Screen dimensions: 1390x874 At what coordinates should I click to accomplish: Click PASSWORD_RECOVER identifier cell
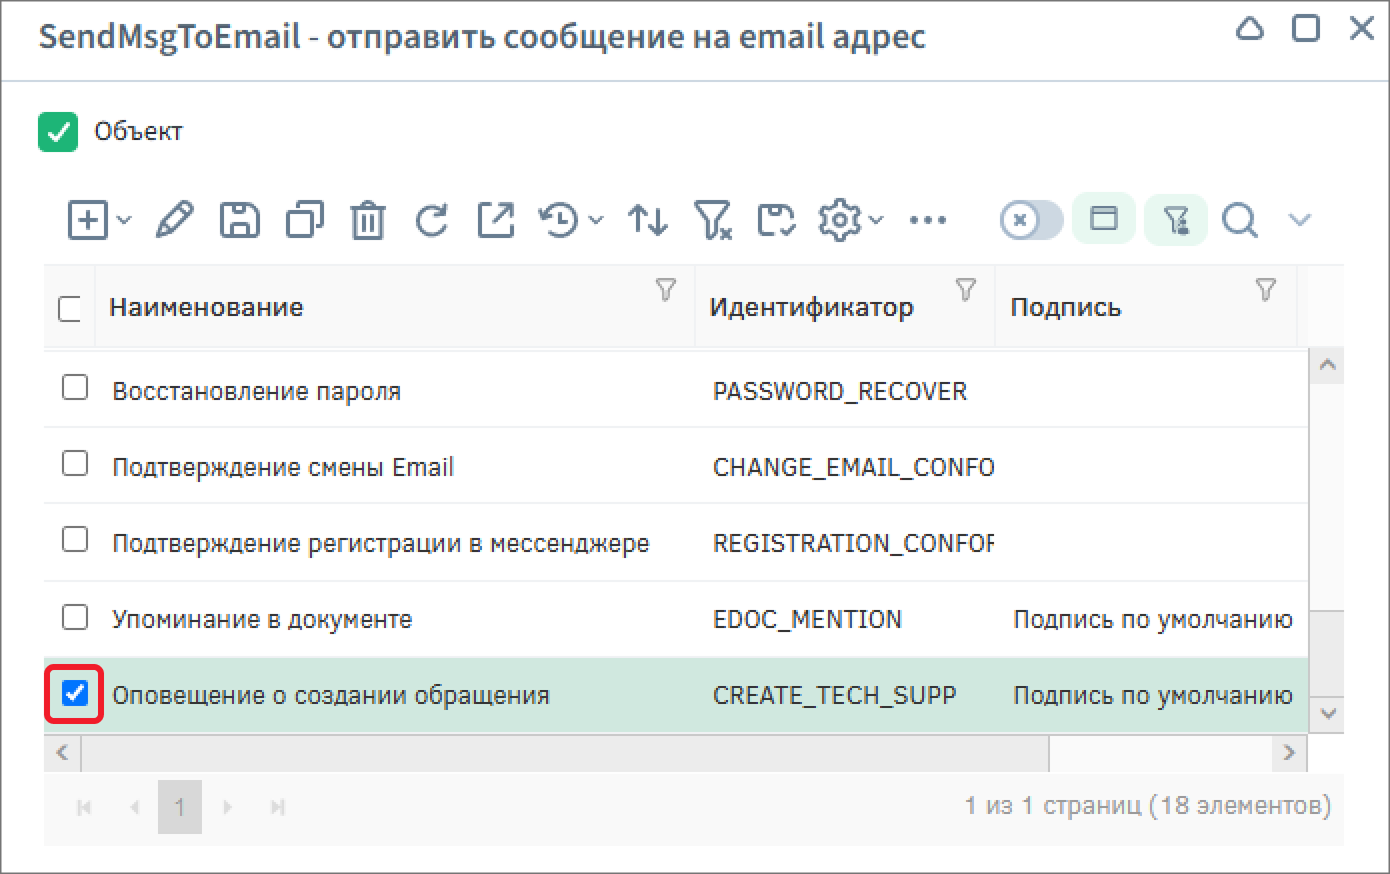tap(840, 391)
